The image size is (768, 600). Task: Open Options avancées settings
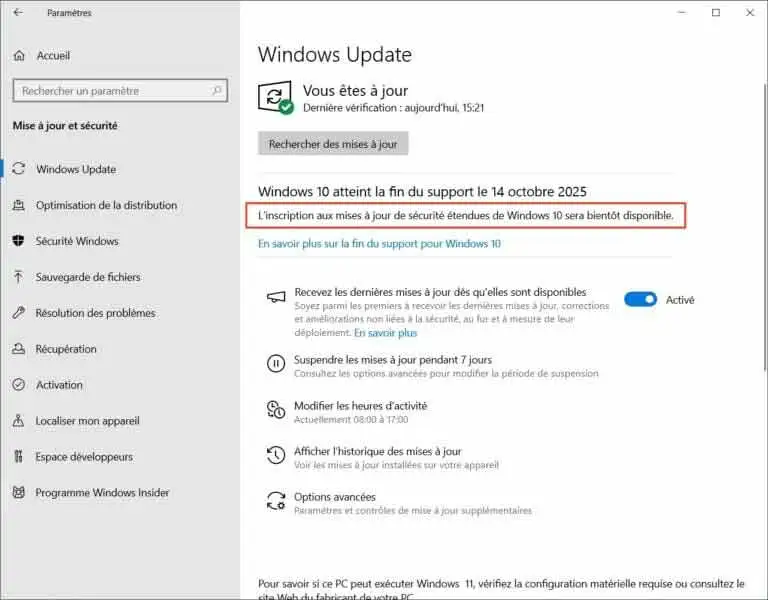pyautogui.click(x=335, y=497)
